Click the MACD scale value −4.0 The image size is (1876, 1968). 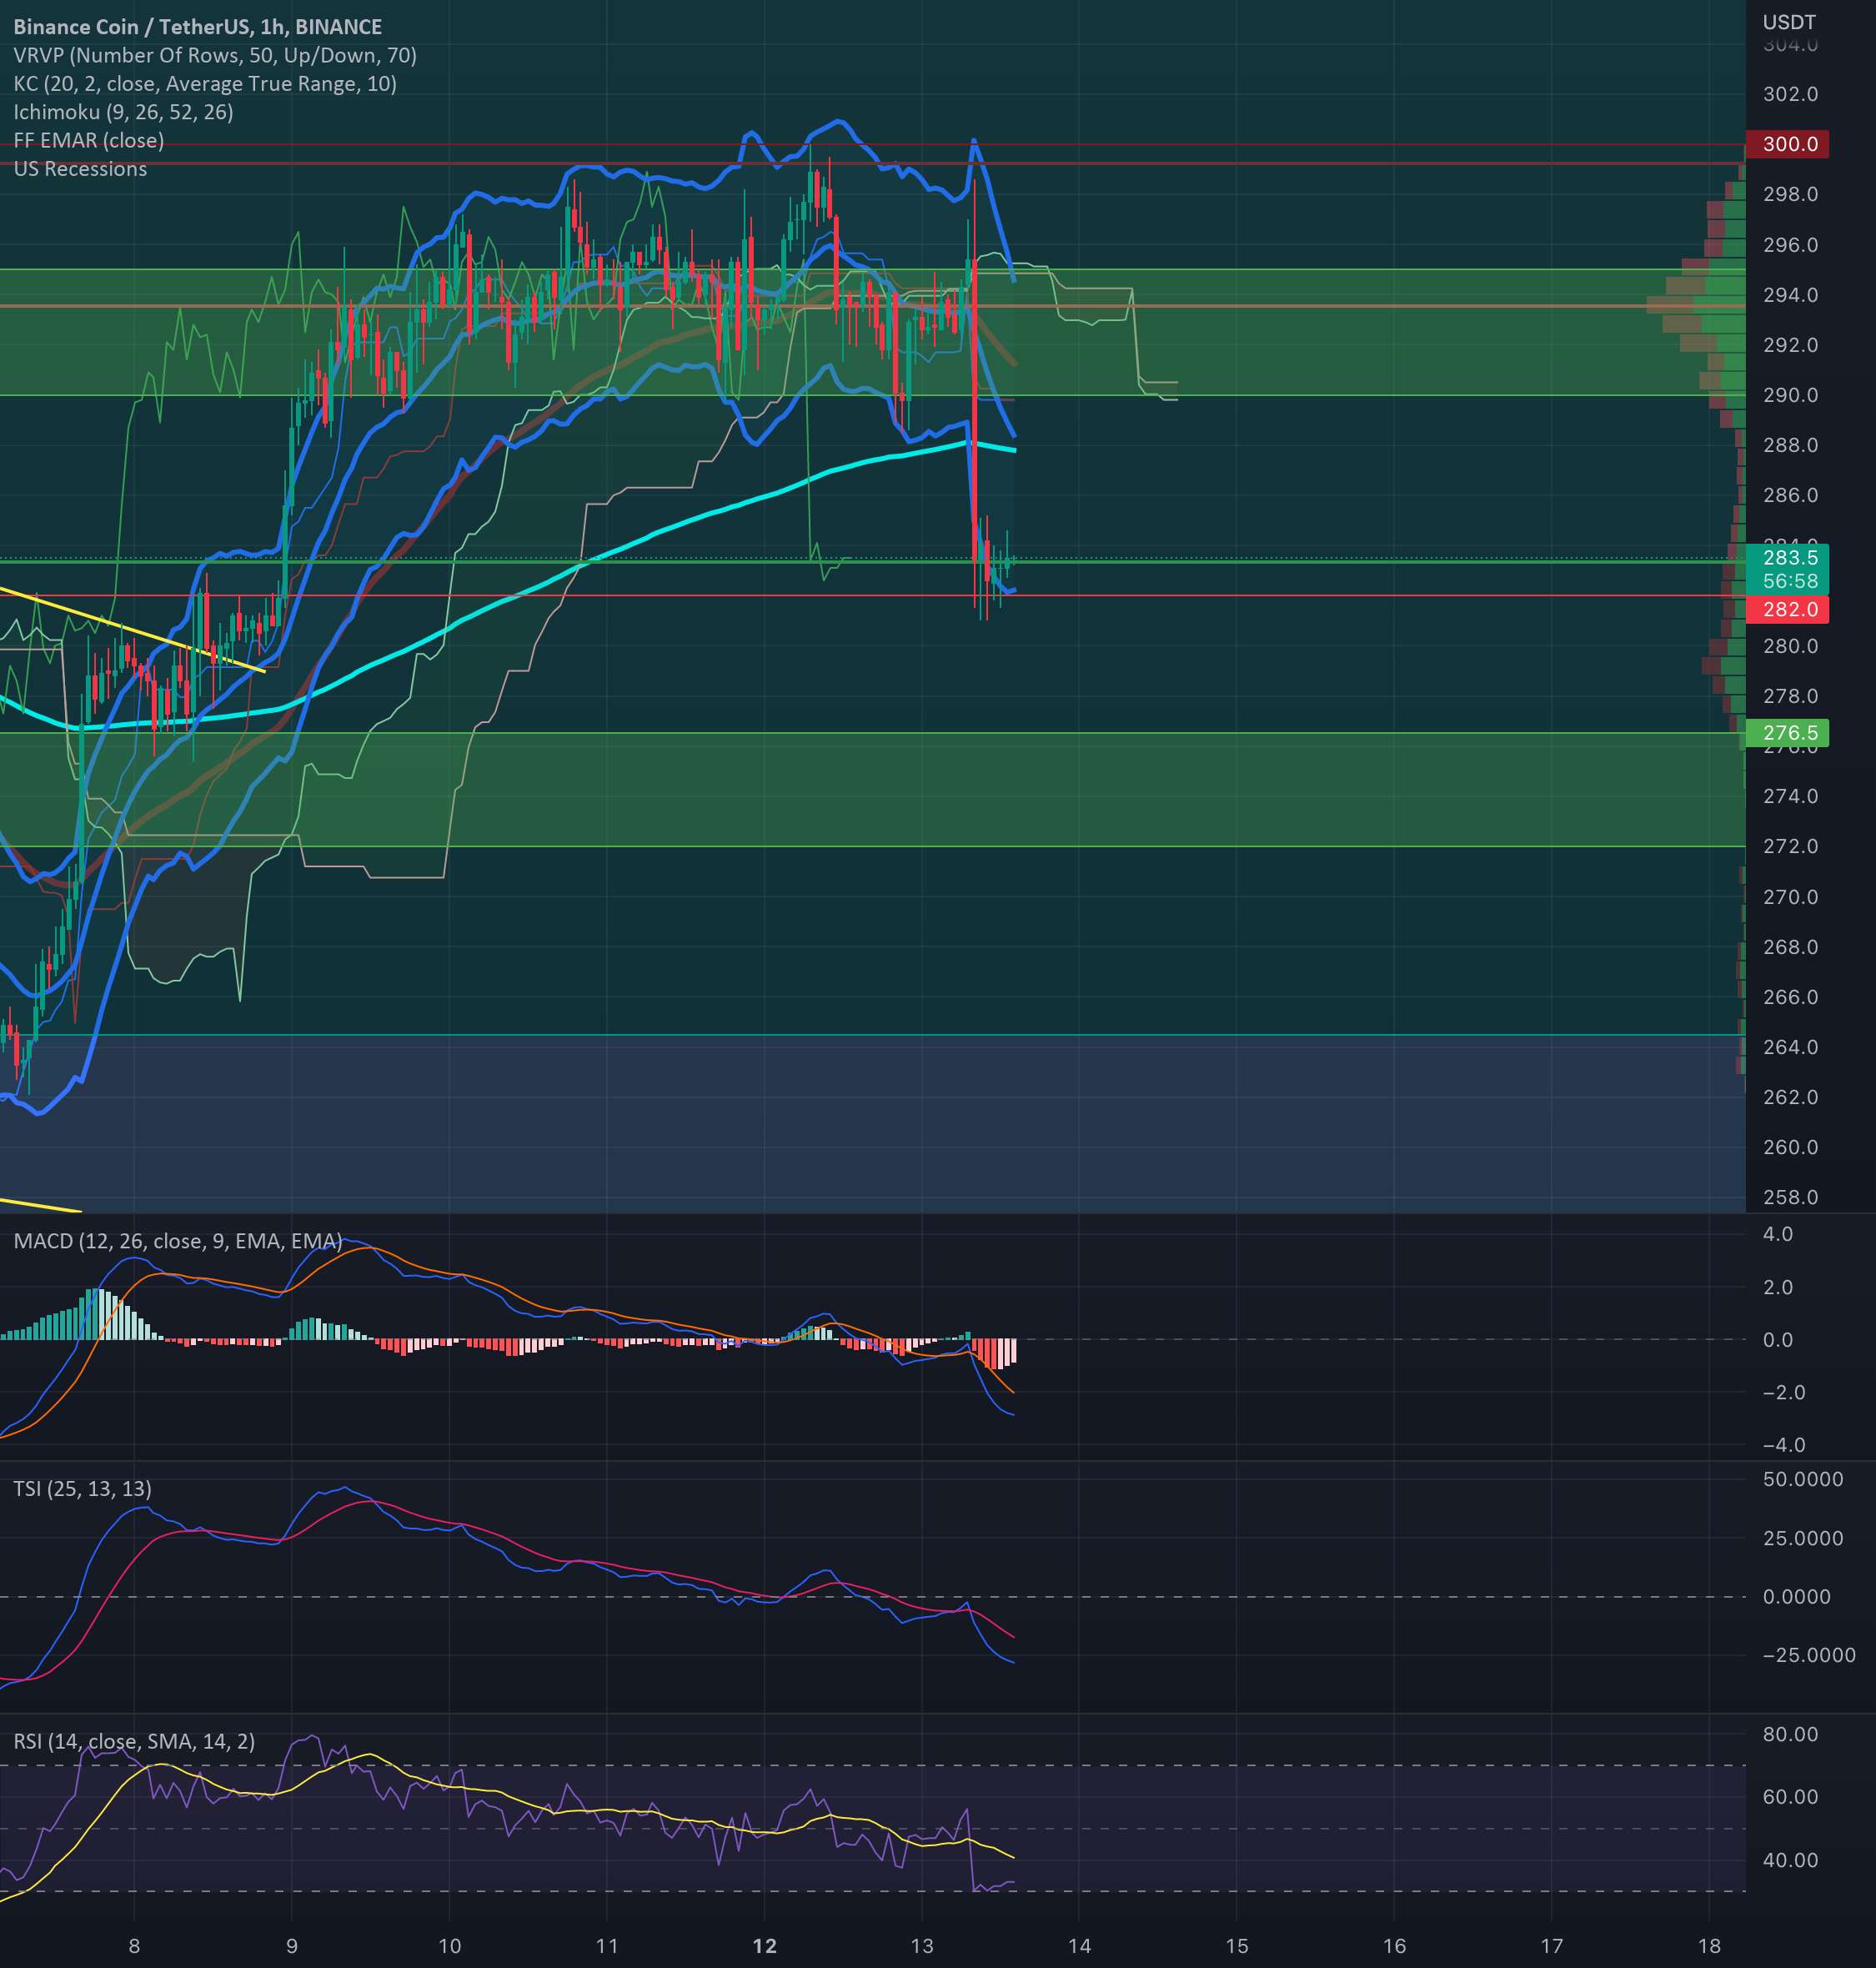[1784, 1445]
